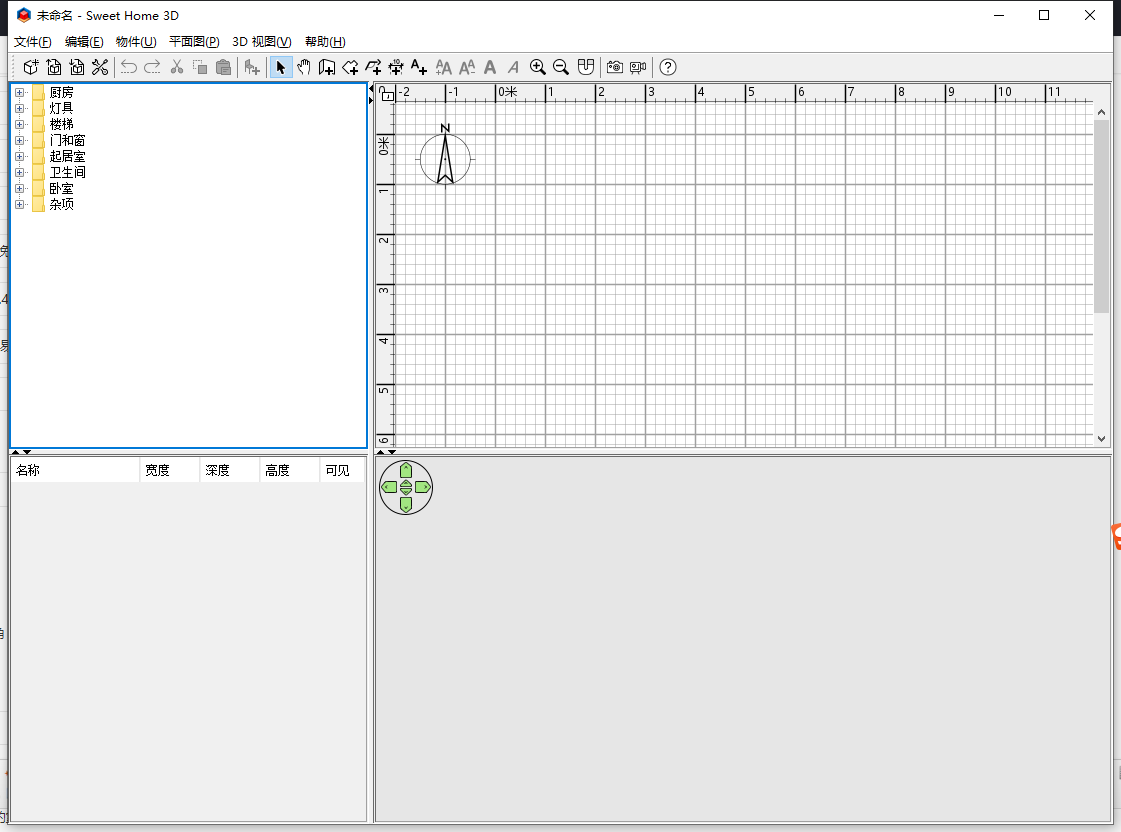Click the 3D view center elevation control

click(x=406, y=487)
